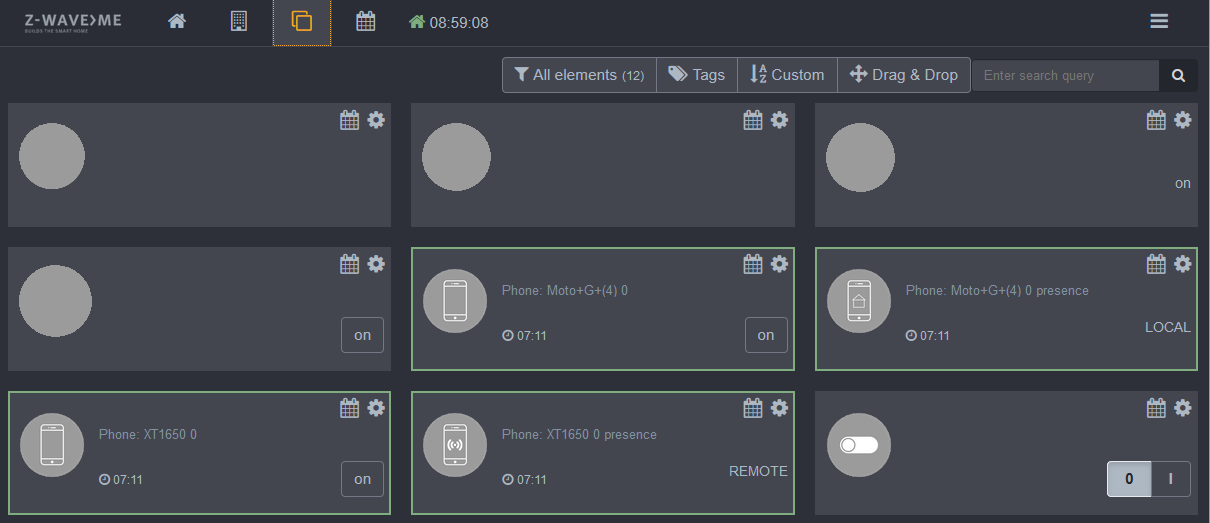Open event history for Moto+G+(4) 0 presence
Screen dimensions: 1210x523
coord(1156,264)
